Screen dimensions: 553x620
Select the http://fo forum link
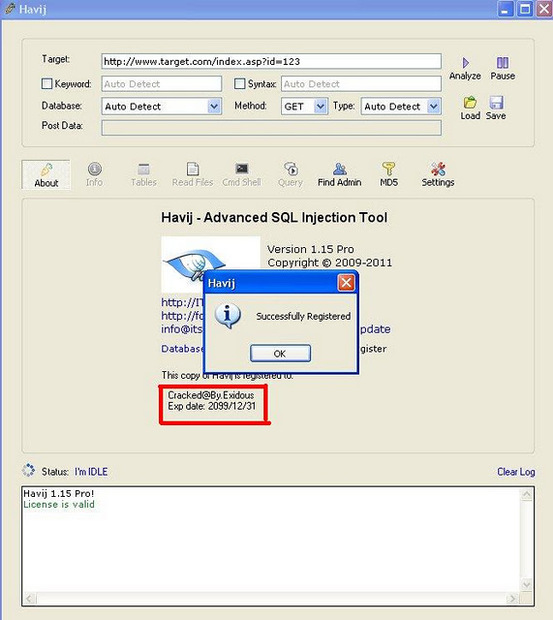click(182, 316)
